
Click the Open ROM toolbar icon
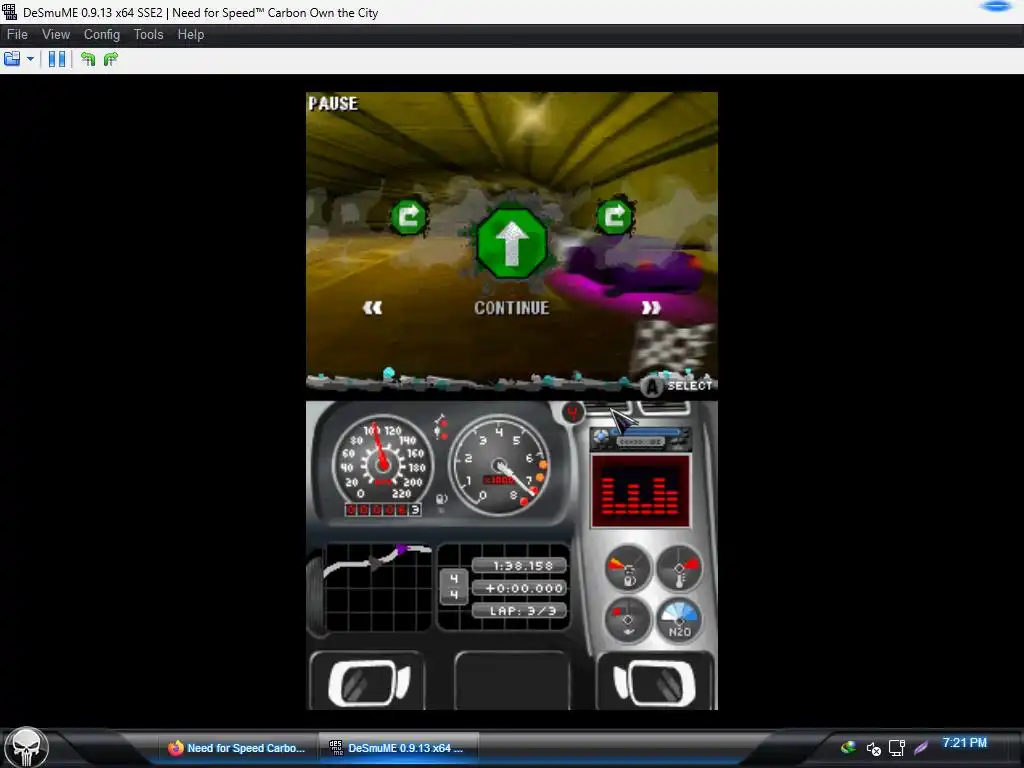click(12, 59)
